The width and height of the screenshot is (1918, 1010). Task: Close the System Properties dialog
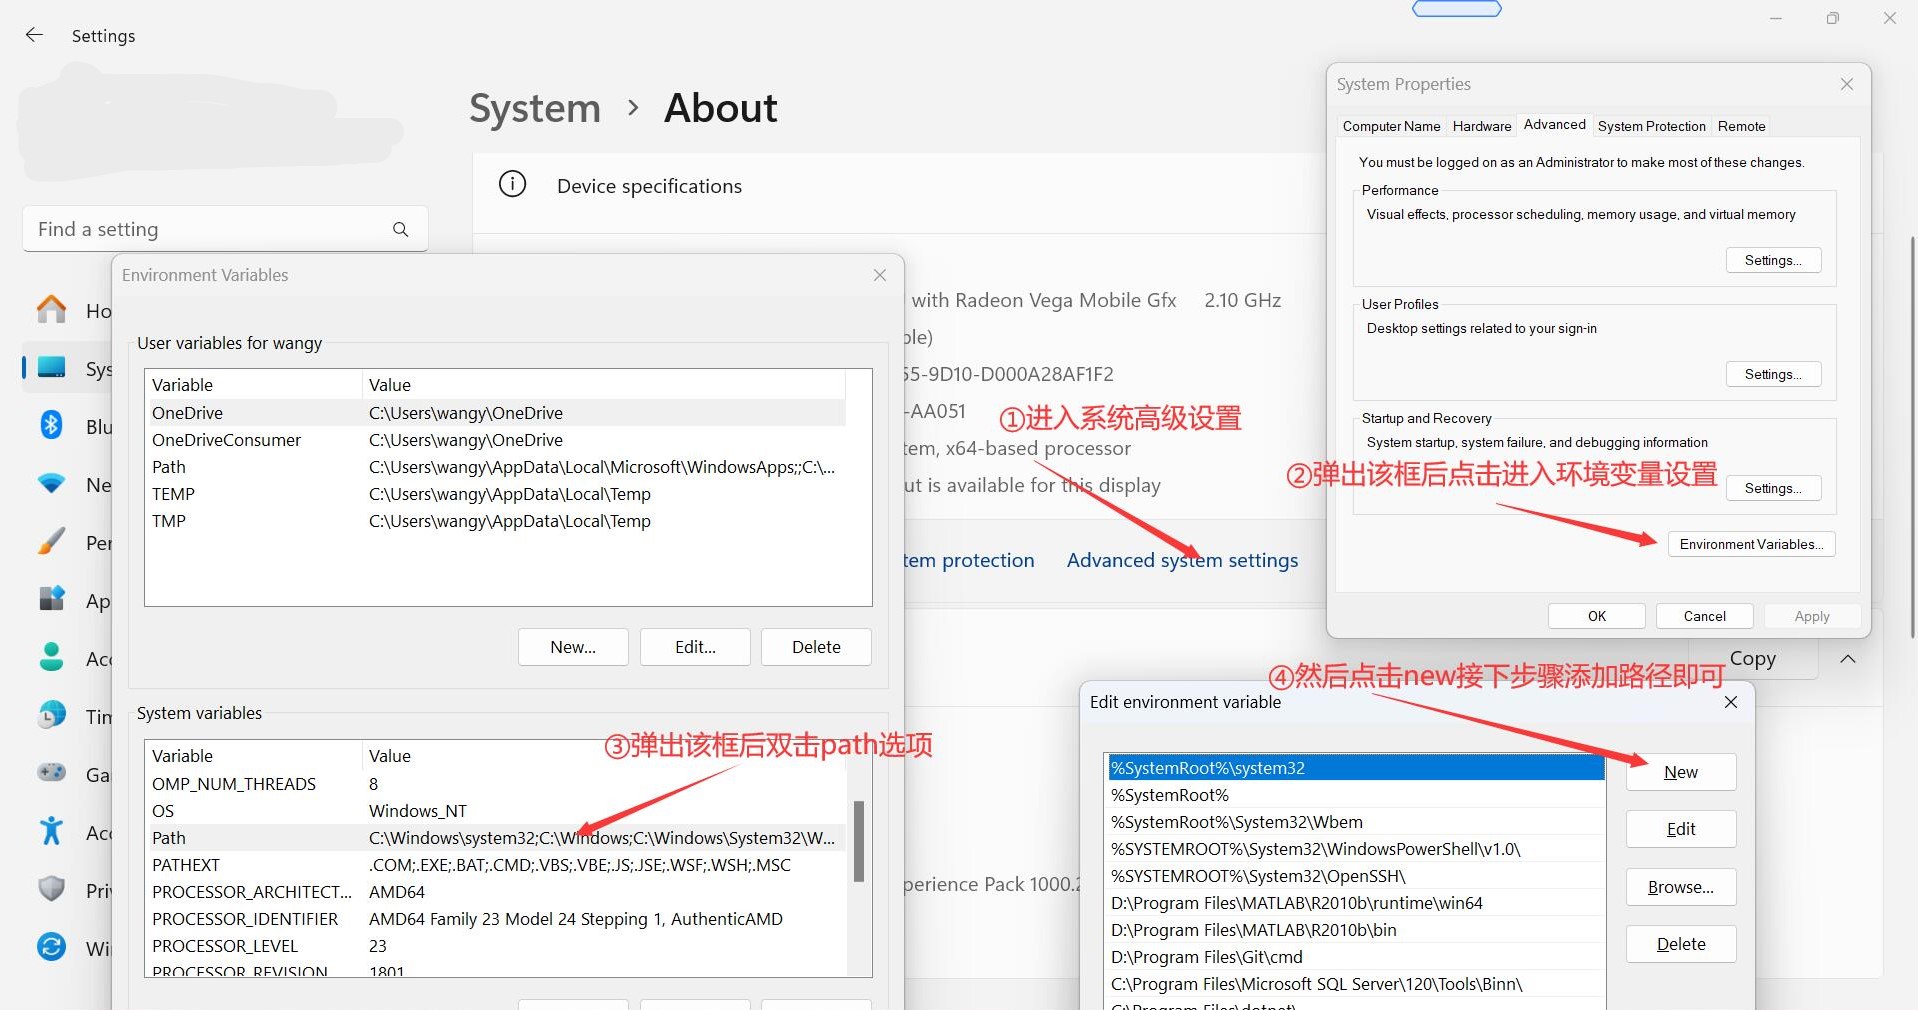coord(1847,85)
